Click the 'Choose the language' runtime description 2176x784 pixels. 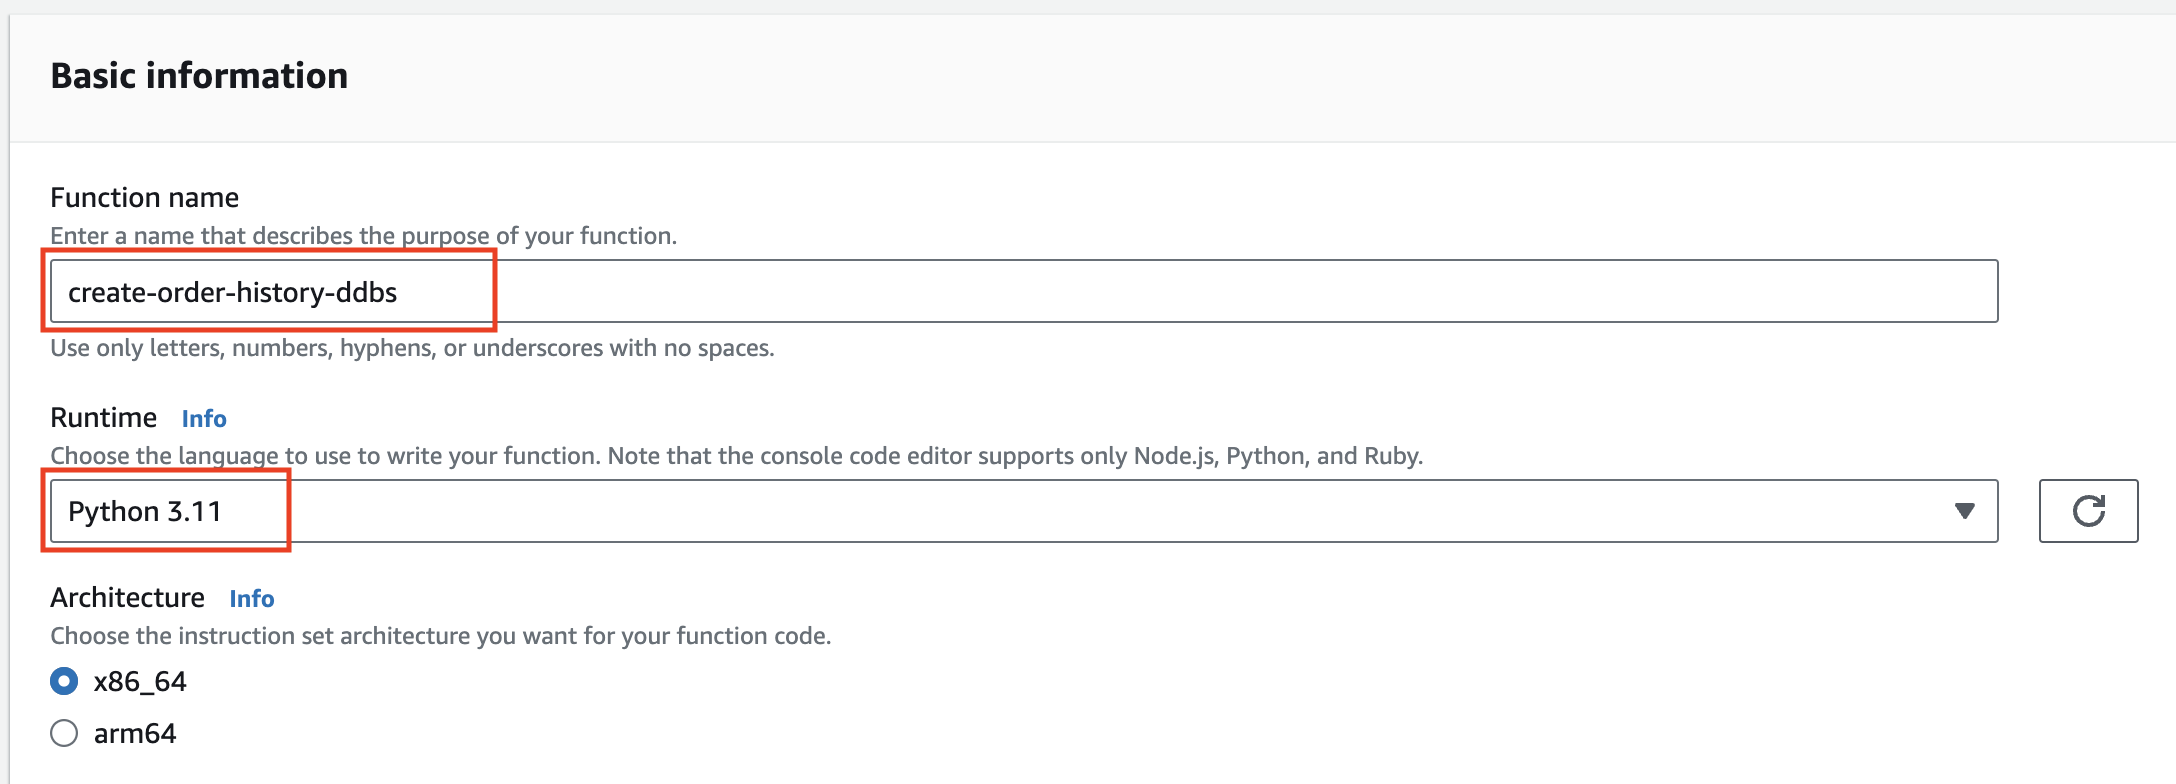(x=736, y=456)
